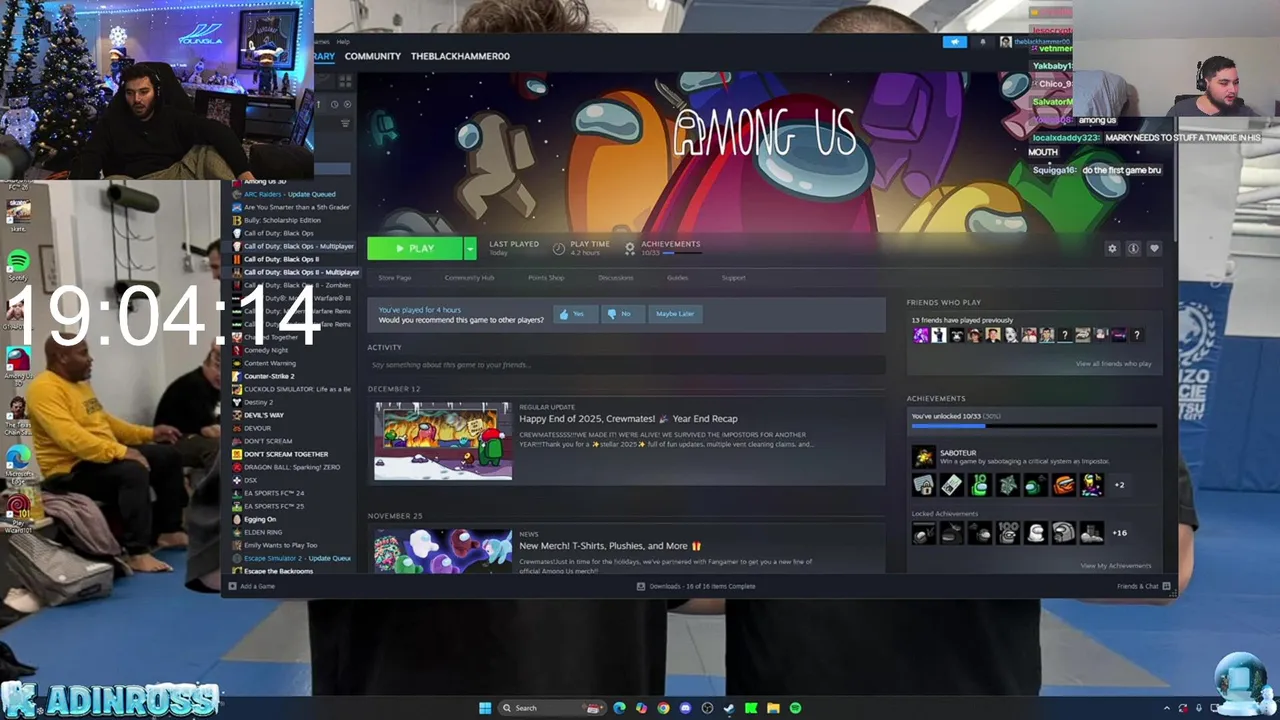
Task: Click the achievements progress bar in sidebar
Action: (x=1034, y=426)
